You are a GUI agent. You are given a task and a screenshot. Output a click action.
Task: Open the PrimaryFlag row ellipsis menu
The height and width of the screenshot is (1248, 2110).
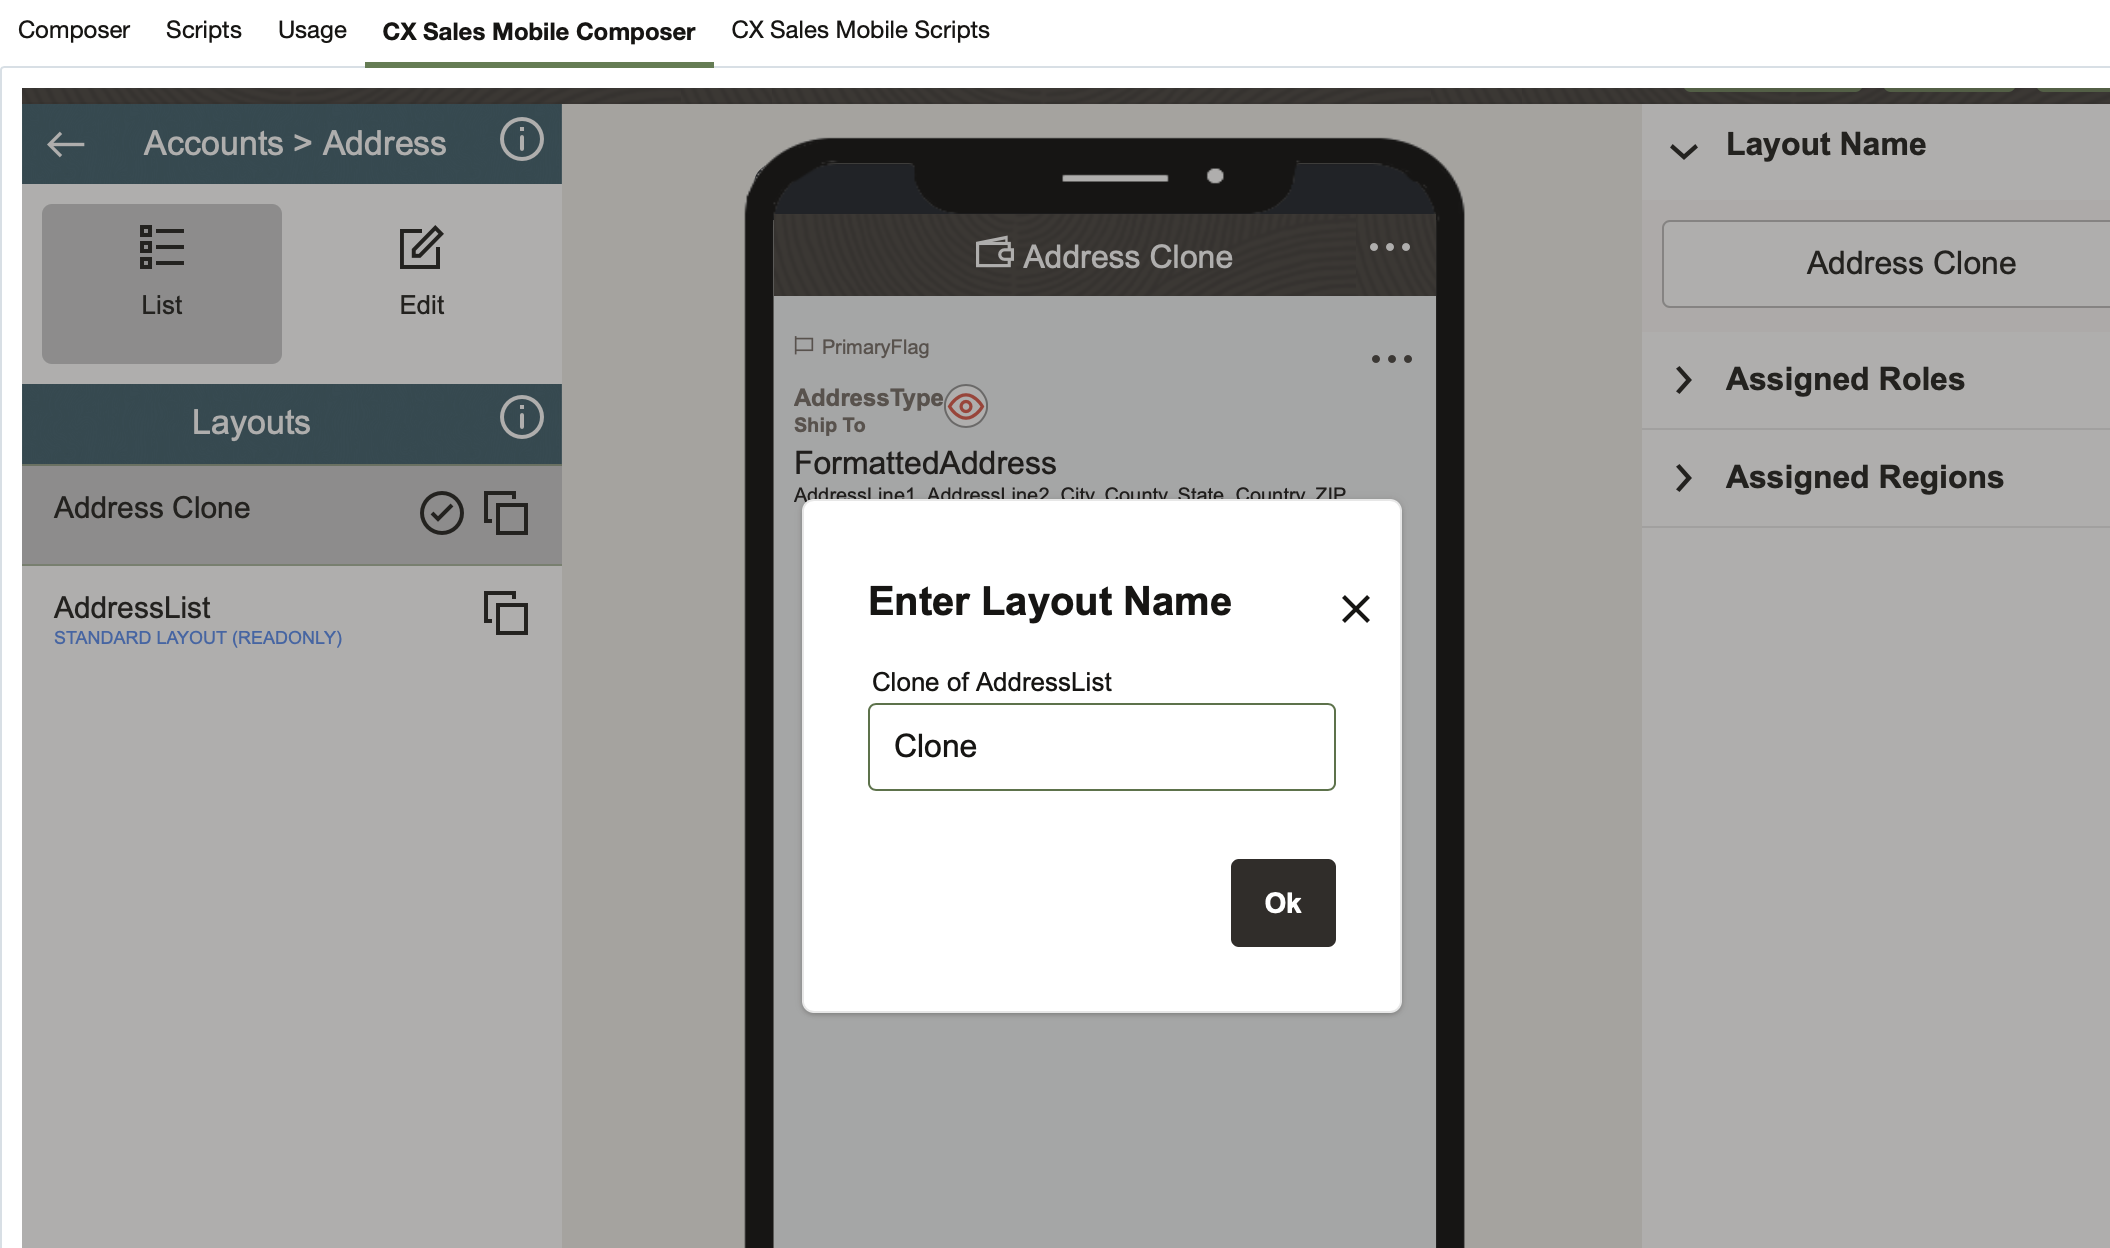click(x=1391, y=359)
